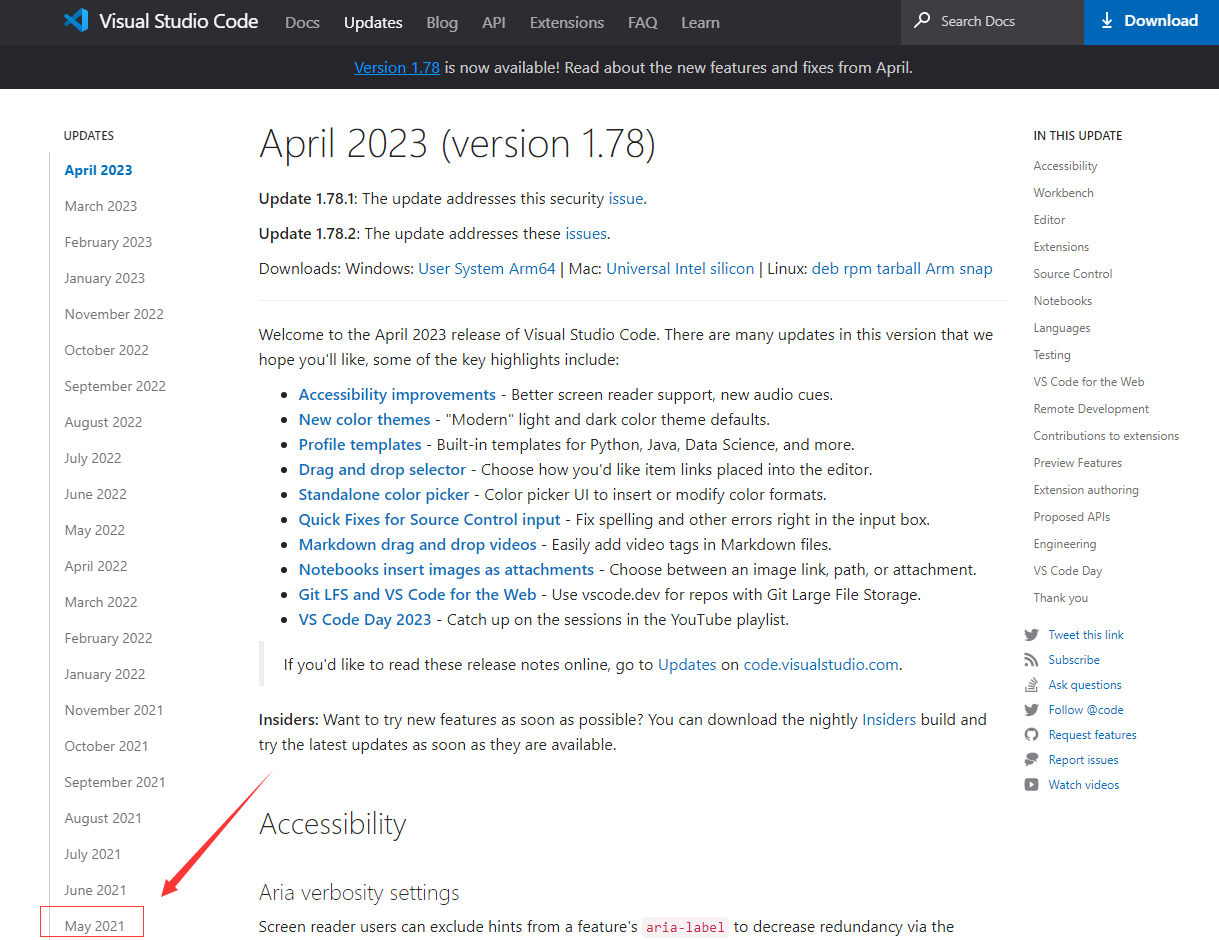Open the VS Code Day 2023 highlight link
The width and height of the screenshot is (1219, 940).
tap(365, 619)
